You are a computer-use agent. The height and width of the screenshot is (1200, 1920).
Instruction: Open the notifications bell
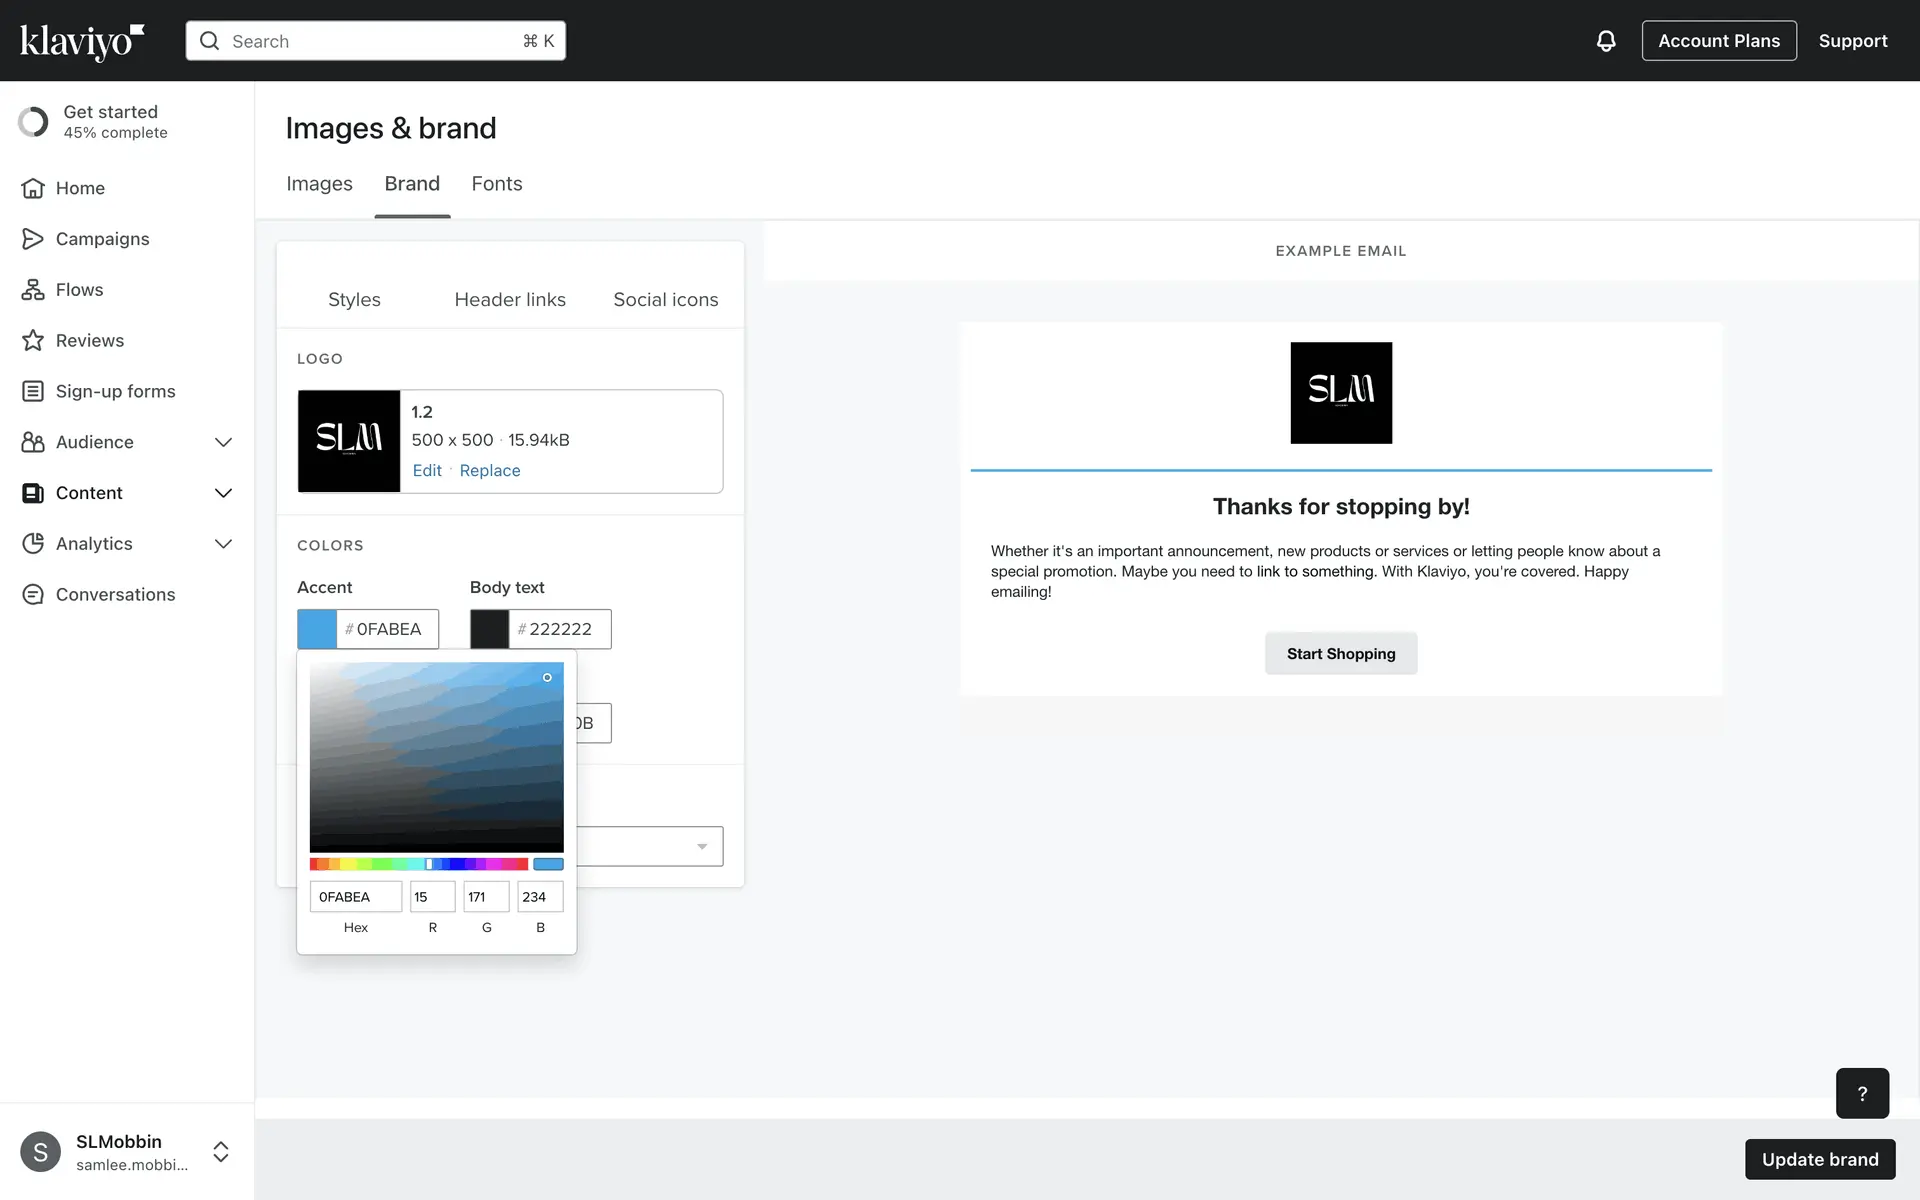pyautogui.click(x=1605, y=41)
